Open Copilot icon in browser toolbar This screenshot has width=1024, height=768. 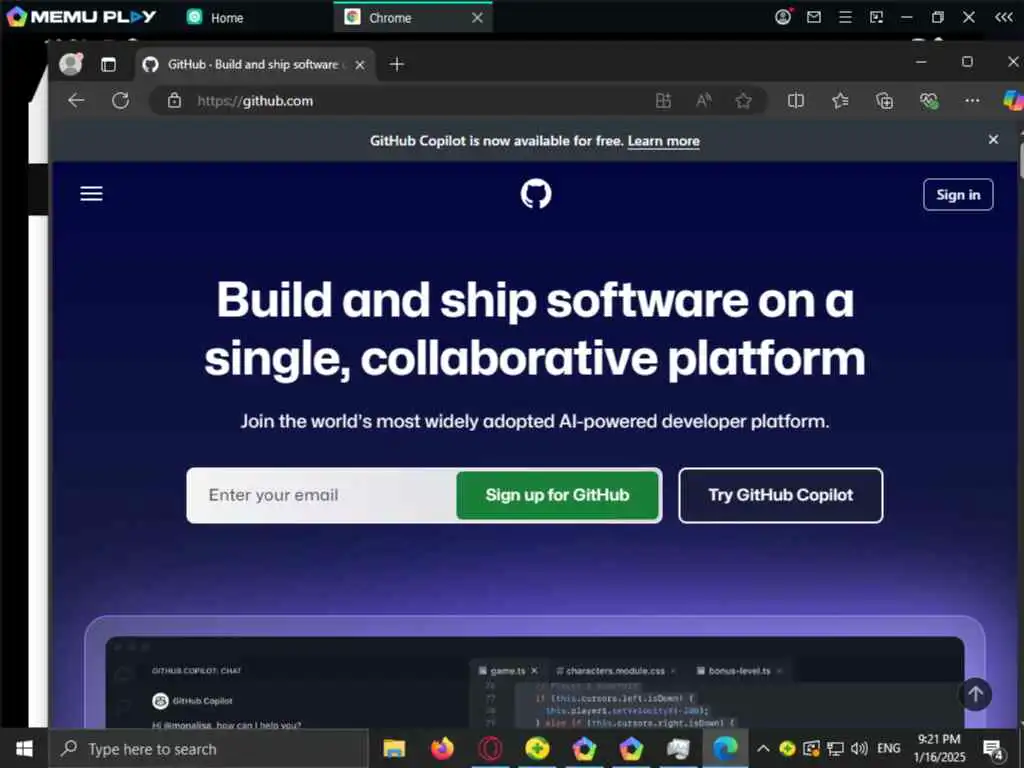[x=1013, y=101]
